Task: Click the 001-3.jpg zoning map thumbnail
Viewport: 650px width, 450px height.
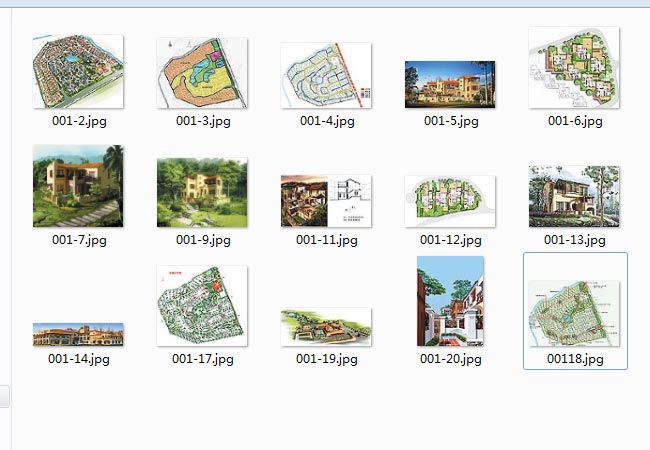Action: (202, 73)
